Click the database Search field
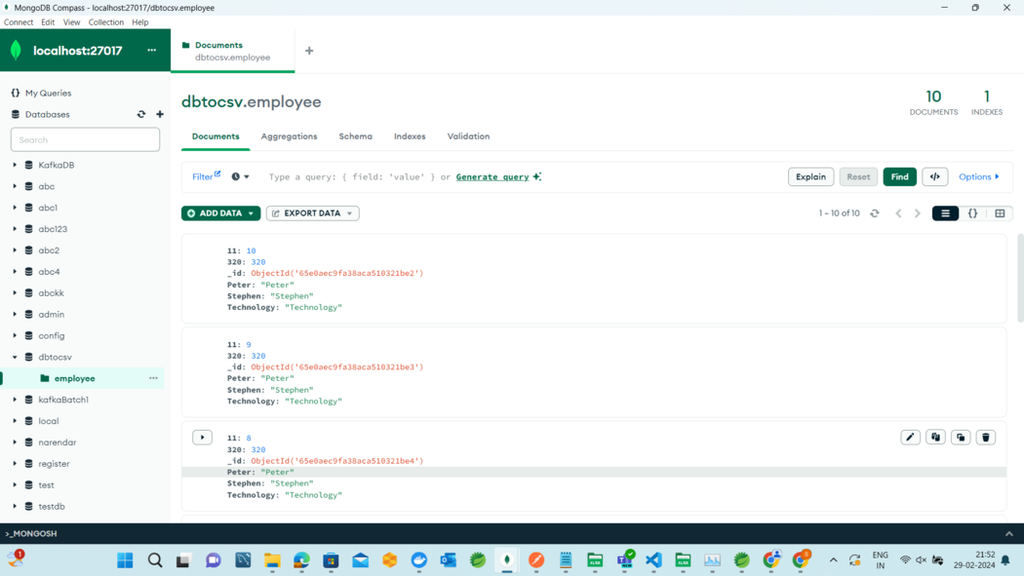 point(85,140)
